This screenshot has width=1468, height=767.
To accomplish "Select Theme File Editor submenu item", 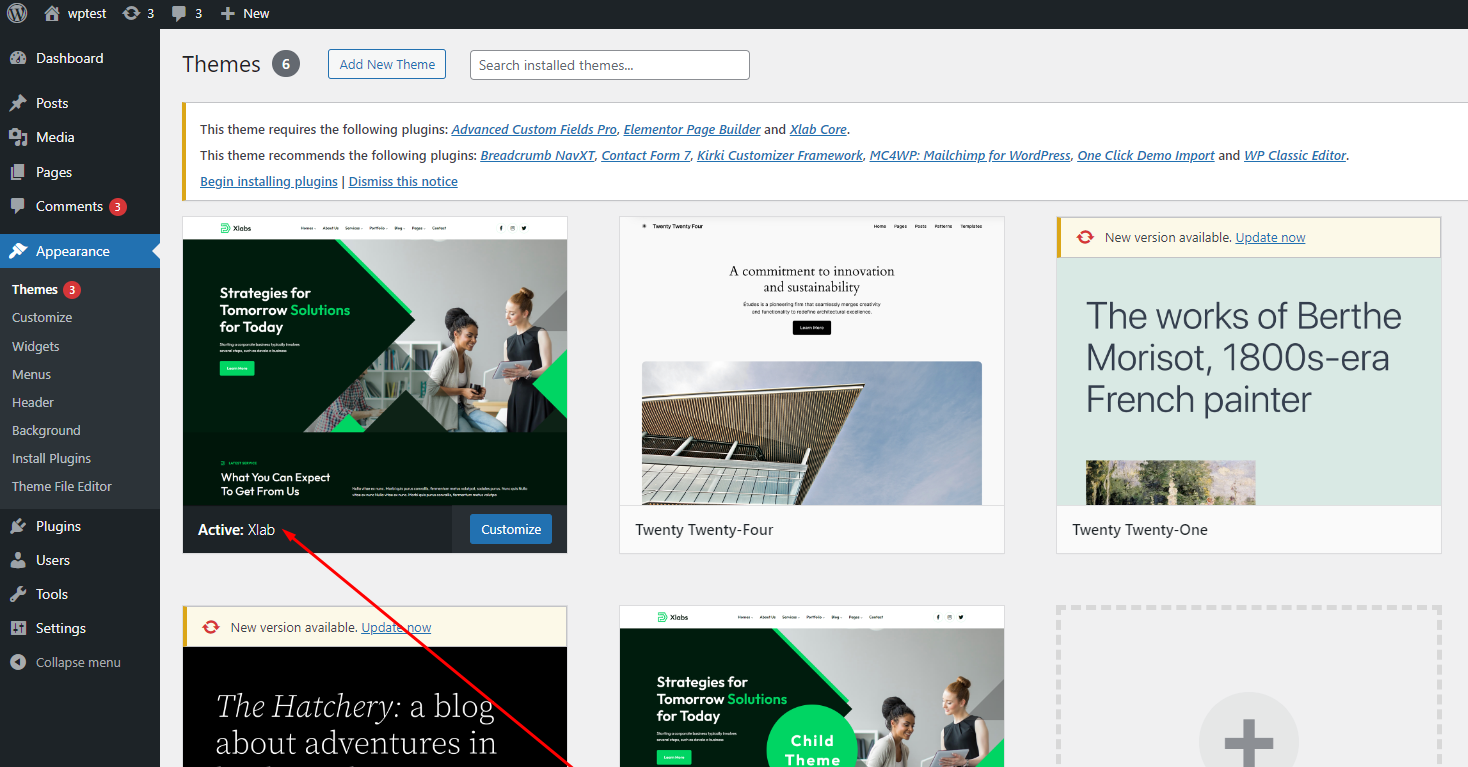I will pyautogui.click(x=62, y=486).
